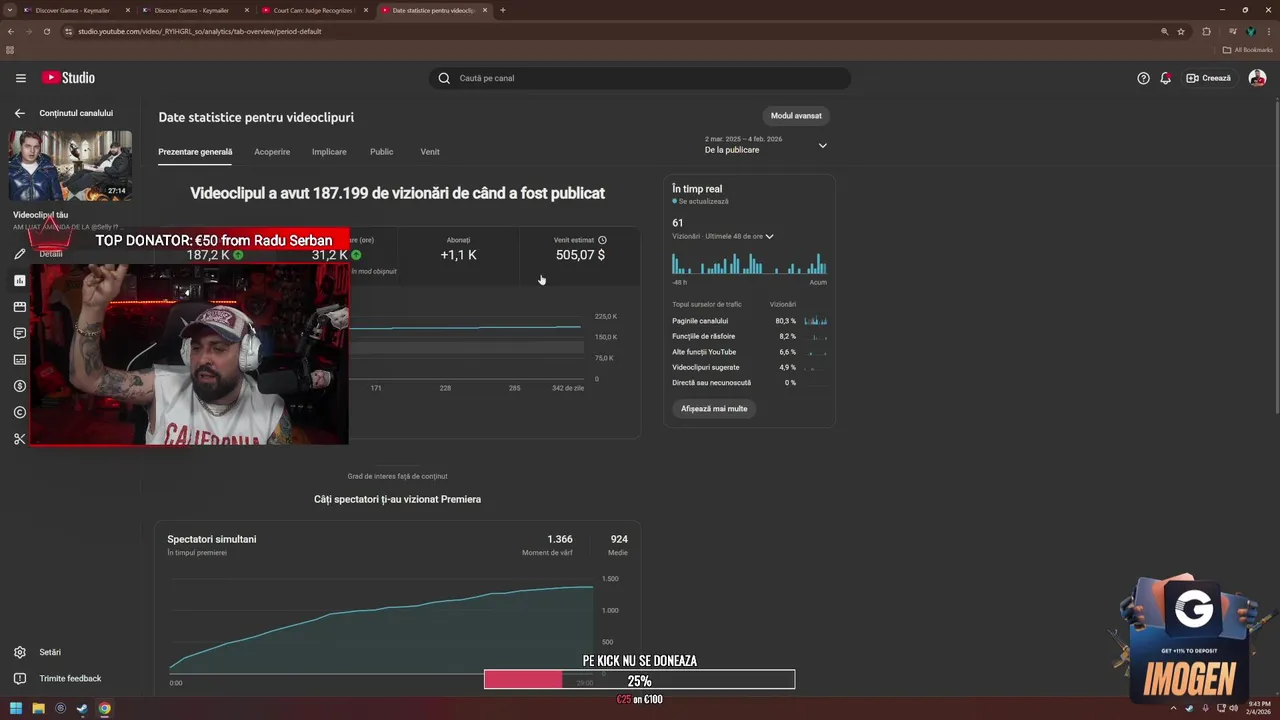
Task: Select the Venit estimat 505,07 $ card
Action: 580,255
